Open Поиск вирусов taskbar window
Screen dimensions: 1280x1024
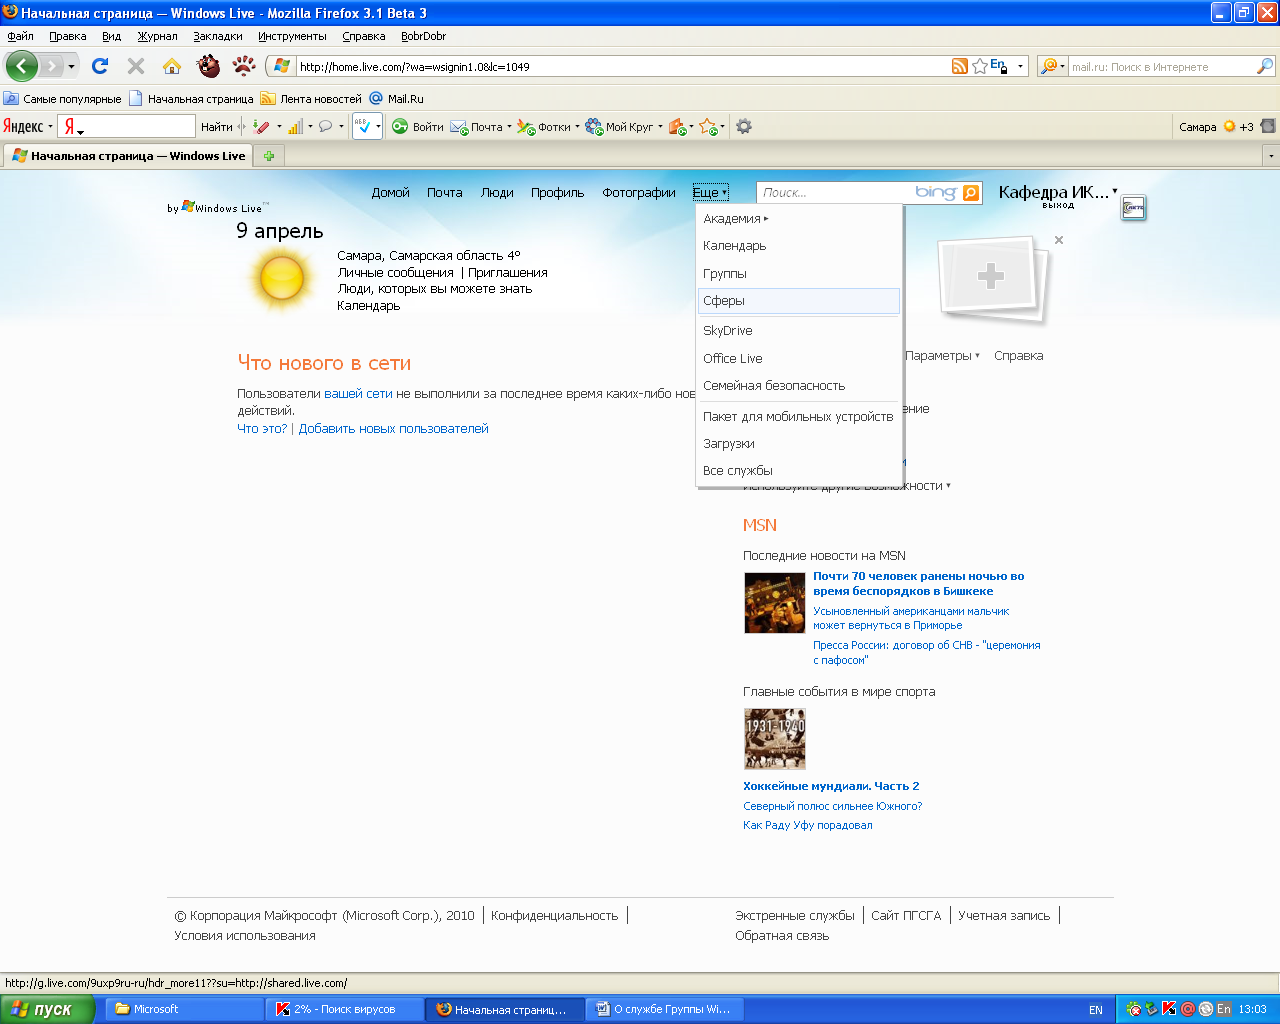(x=345, y=1009)
